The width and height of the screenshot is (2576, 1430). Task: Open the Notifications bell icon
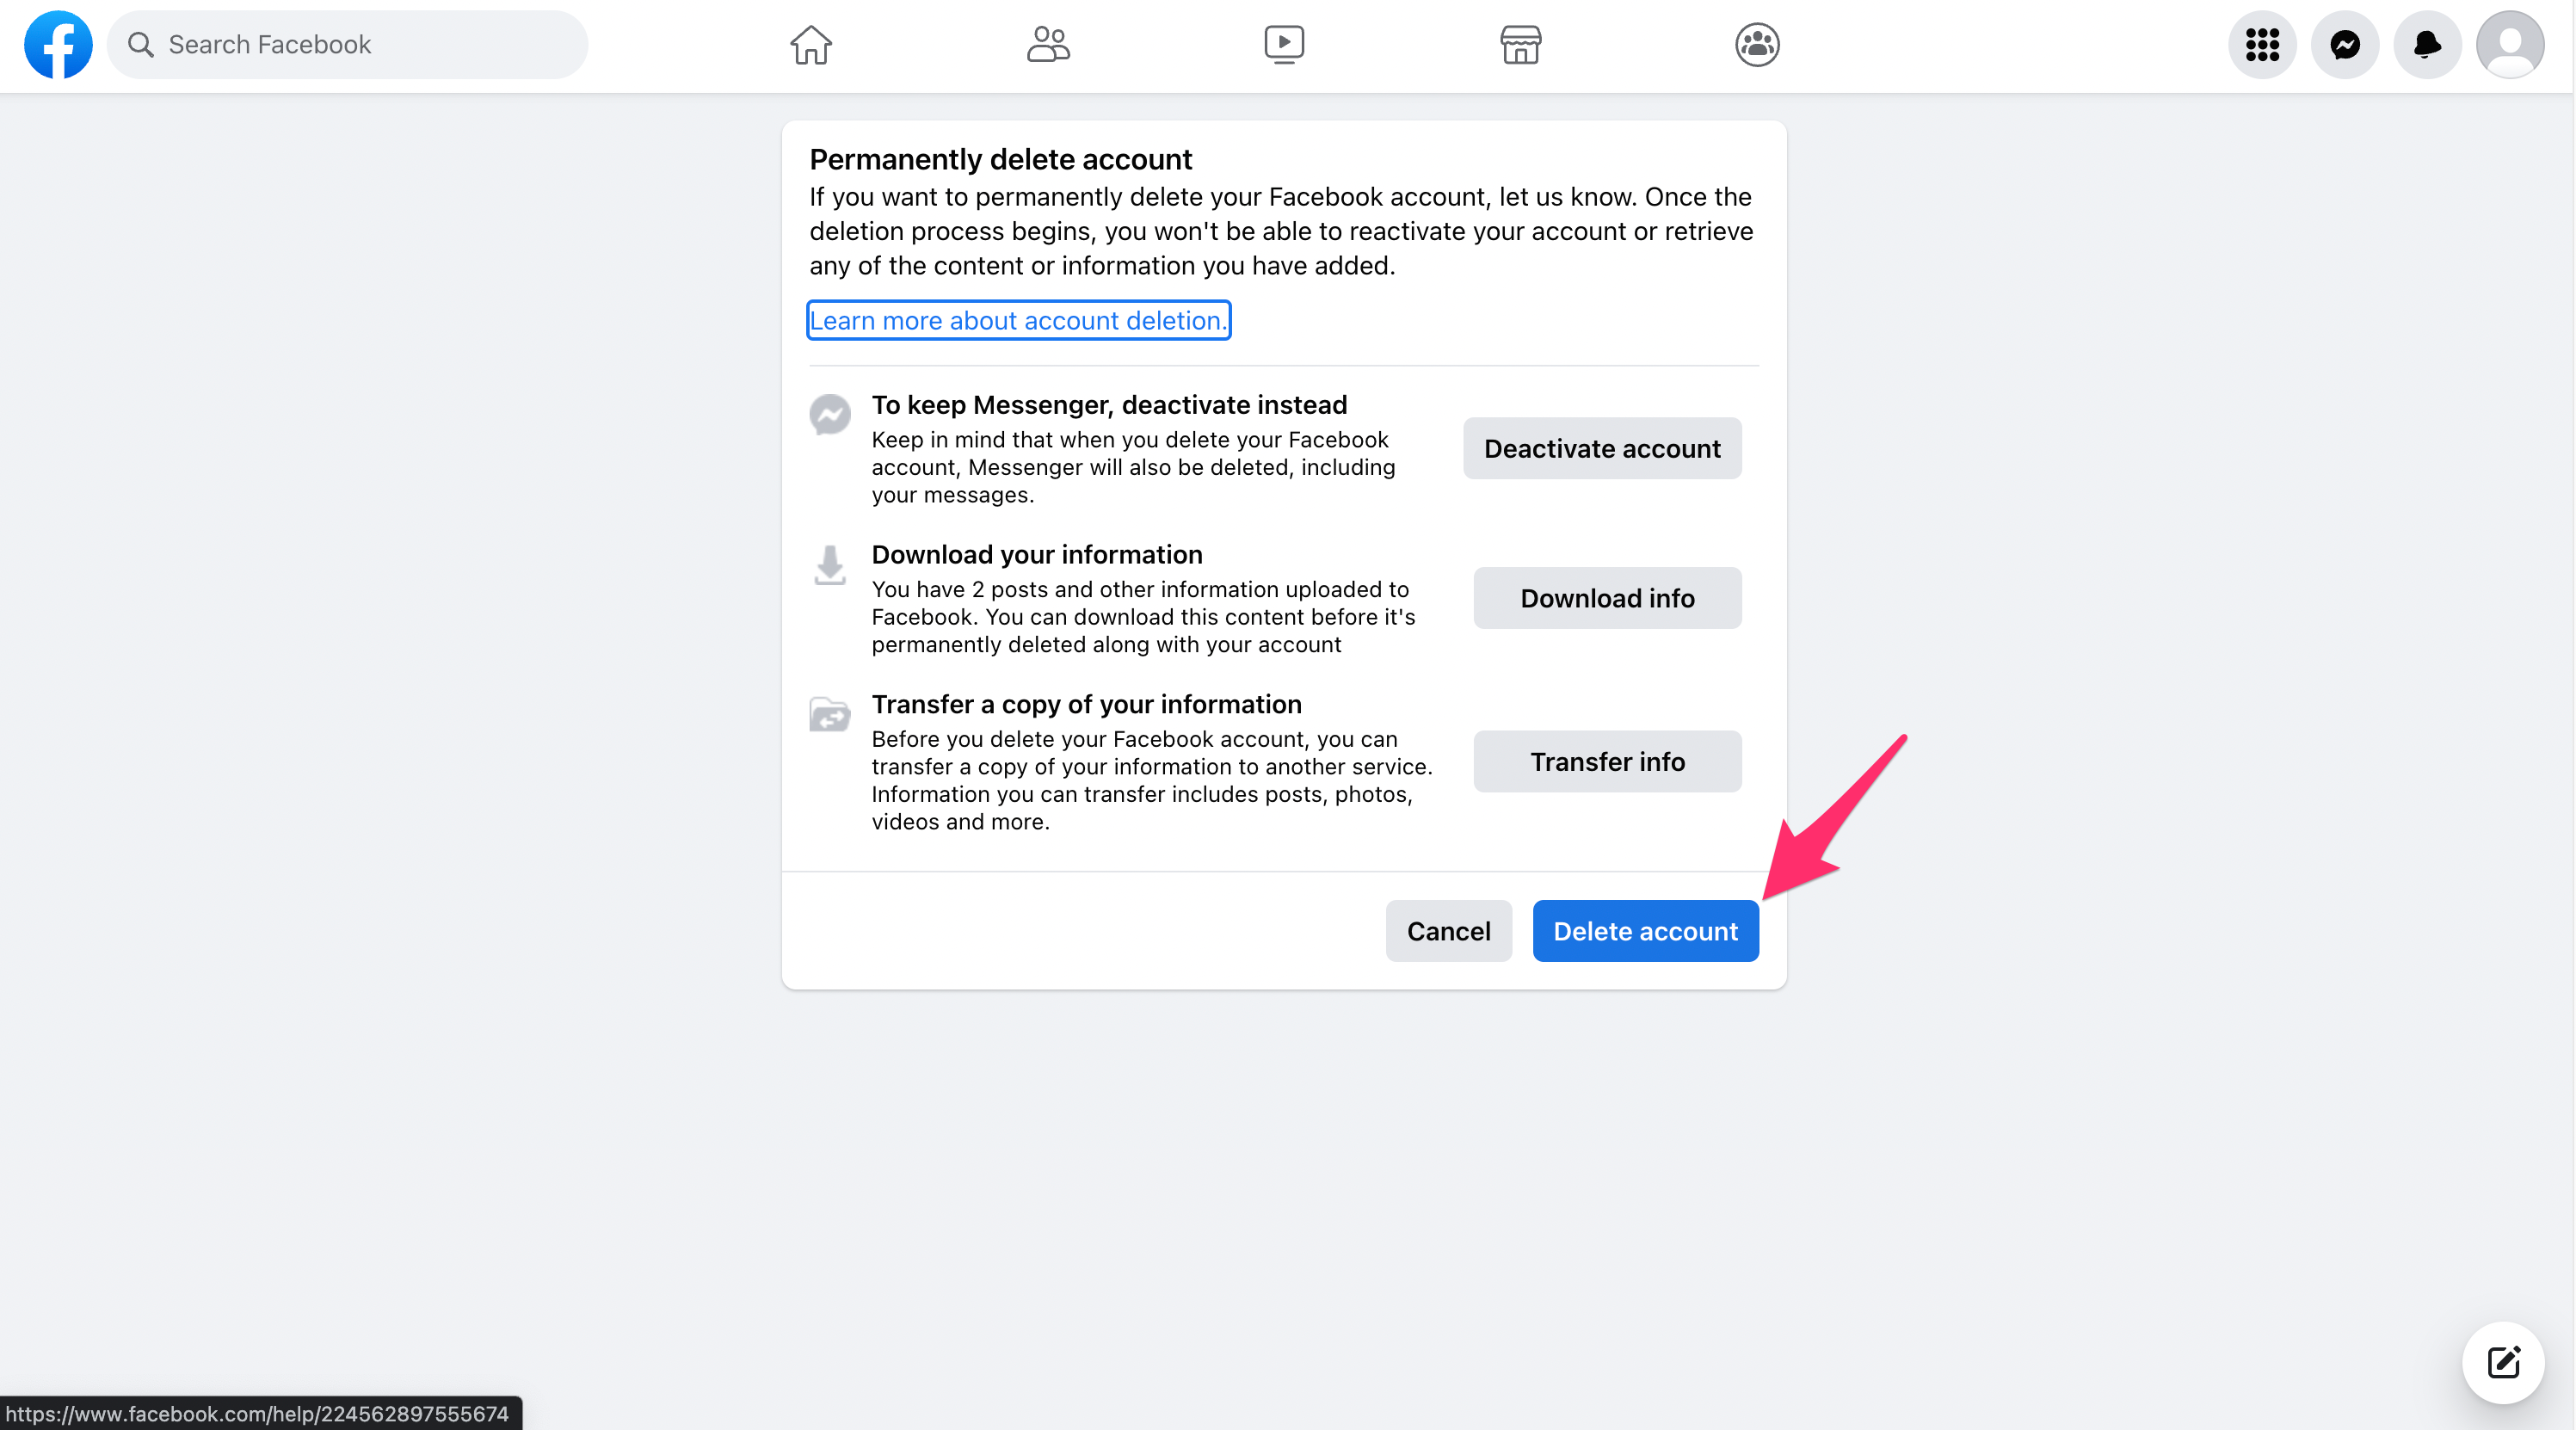click(x=2428, y=44)
